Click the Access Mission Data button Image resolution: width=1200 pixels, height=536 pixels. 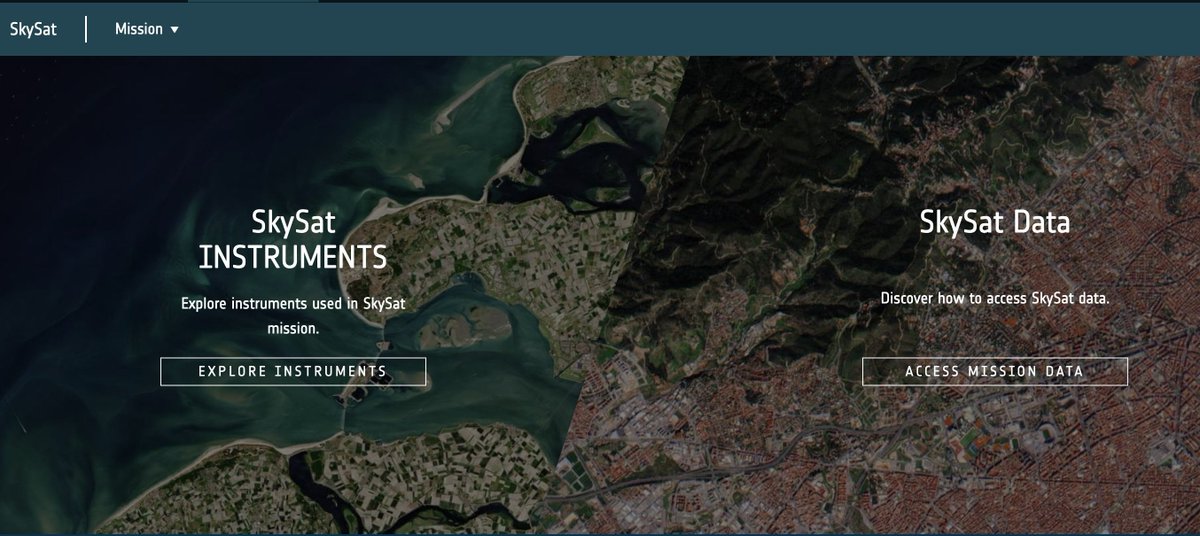click(x=995, y=371)
